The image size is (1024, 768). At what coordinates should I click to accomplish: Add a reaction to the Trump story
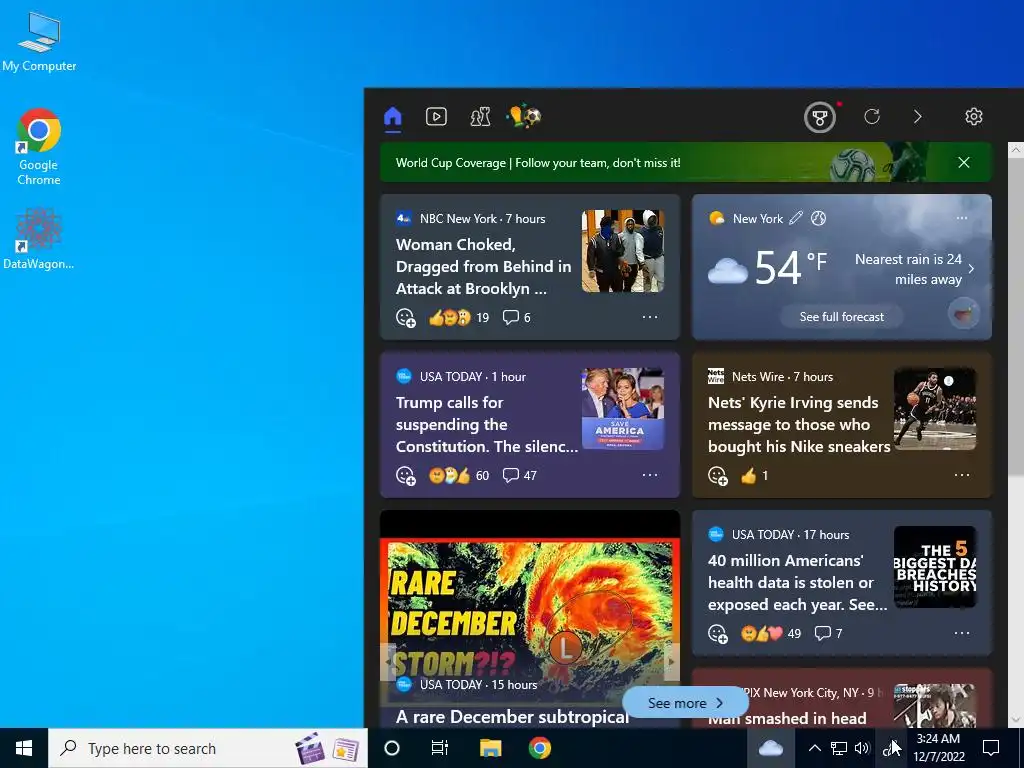tap(406, 475)
